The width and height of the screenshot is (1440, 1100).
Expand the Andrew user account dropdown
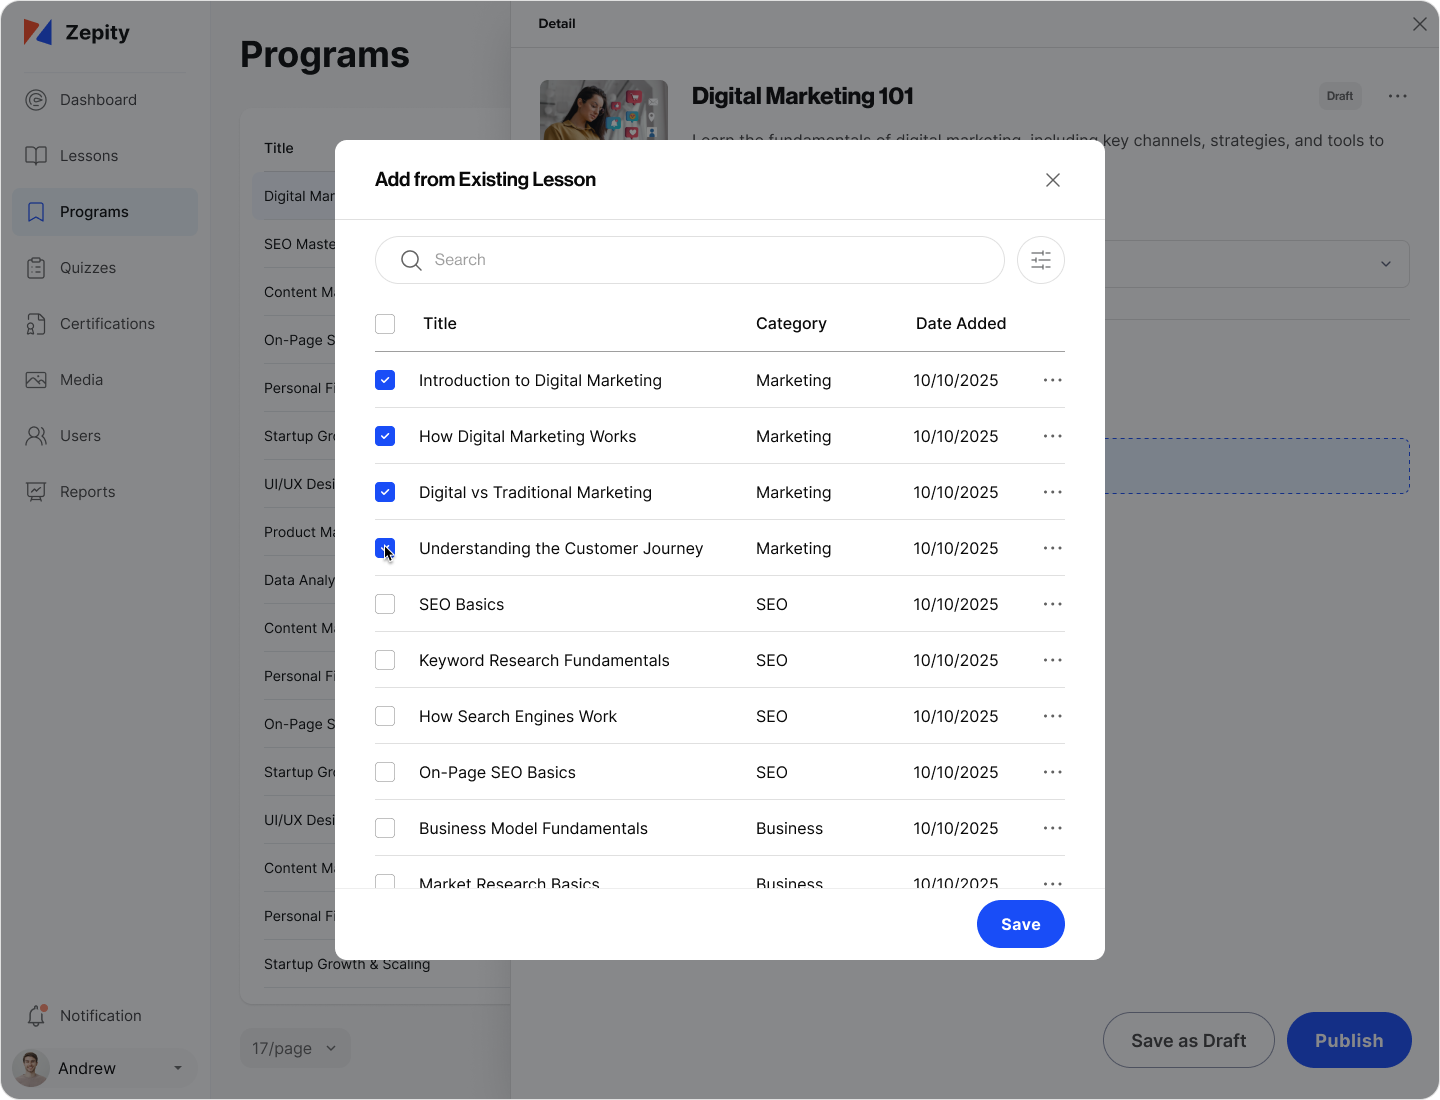pyautogui.click(x=177, y=1068)
